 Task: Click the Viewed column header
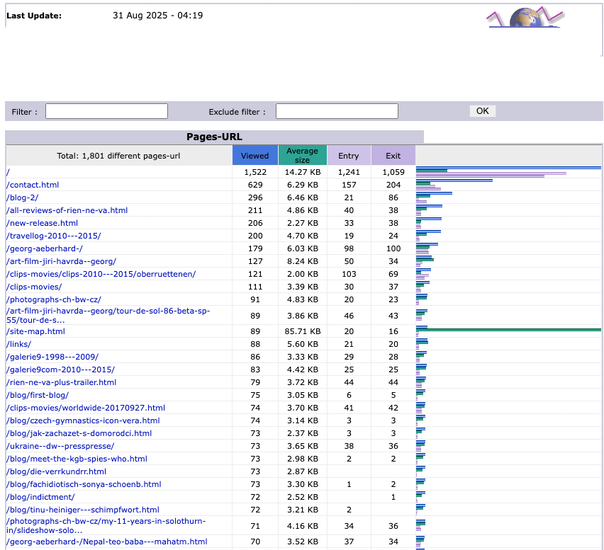pos(255,155)
